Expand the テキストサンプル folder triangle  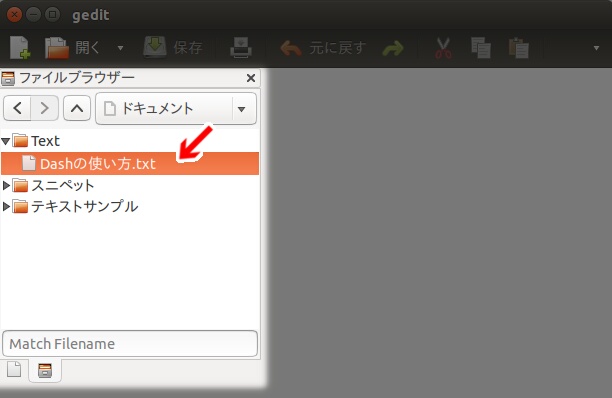tap(6, 206)
